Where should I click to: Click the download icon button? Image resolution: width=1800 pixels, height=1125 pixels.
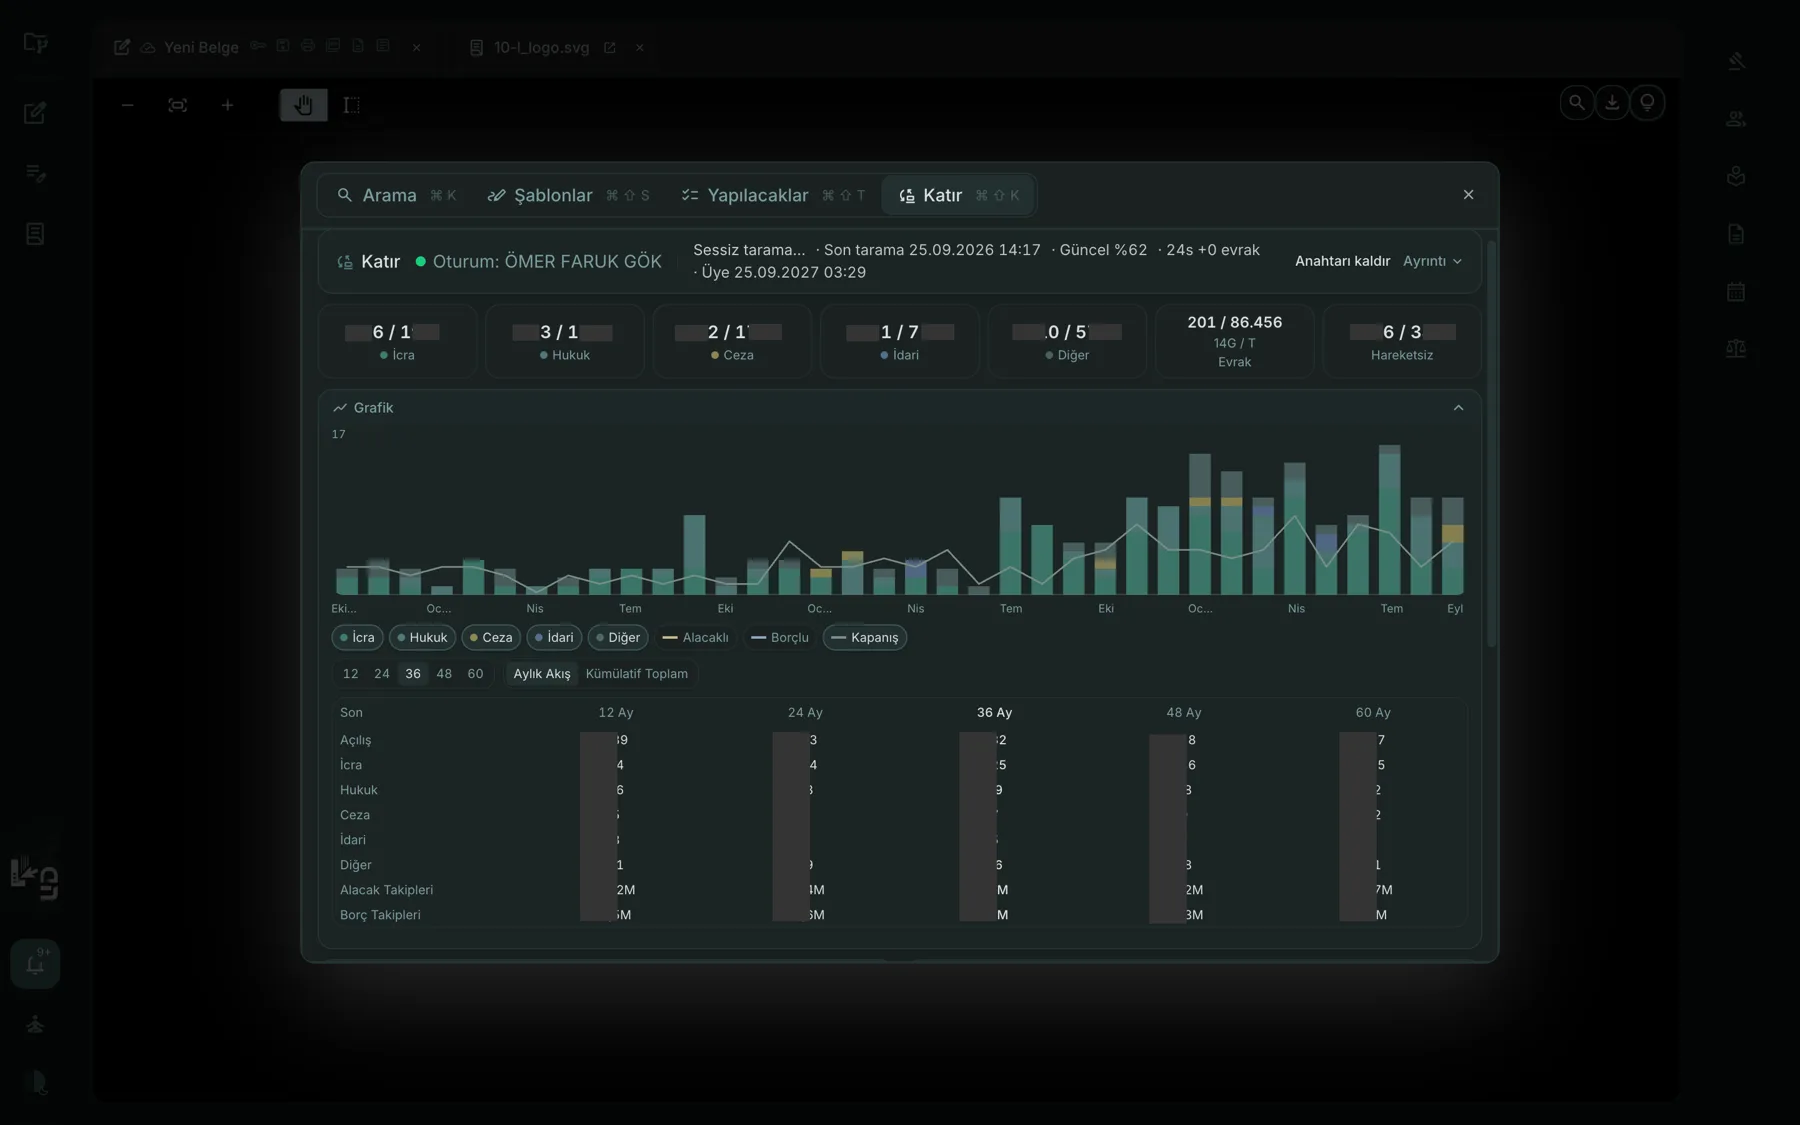coord(1612,102)
